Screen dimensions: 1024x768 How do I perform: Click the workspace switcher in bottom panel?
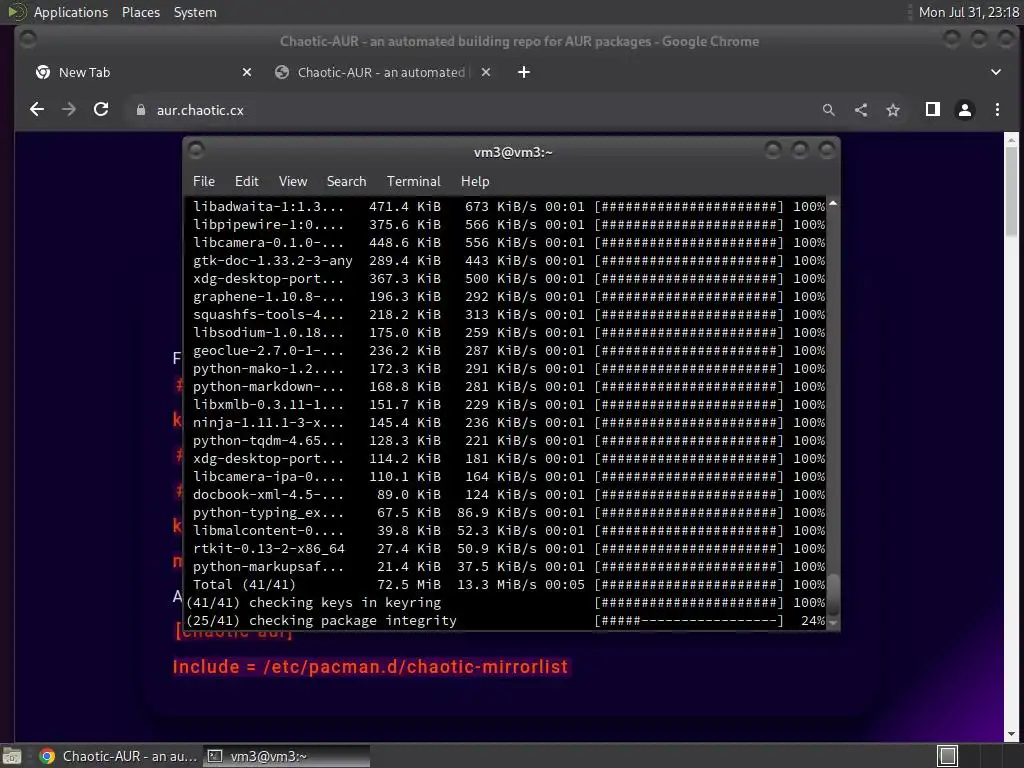pos(948,756)
